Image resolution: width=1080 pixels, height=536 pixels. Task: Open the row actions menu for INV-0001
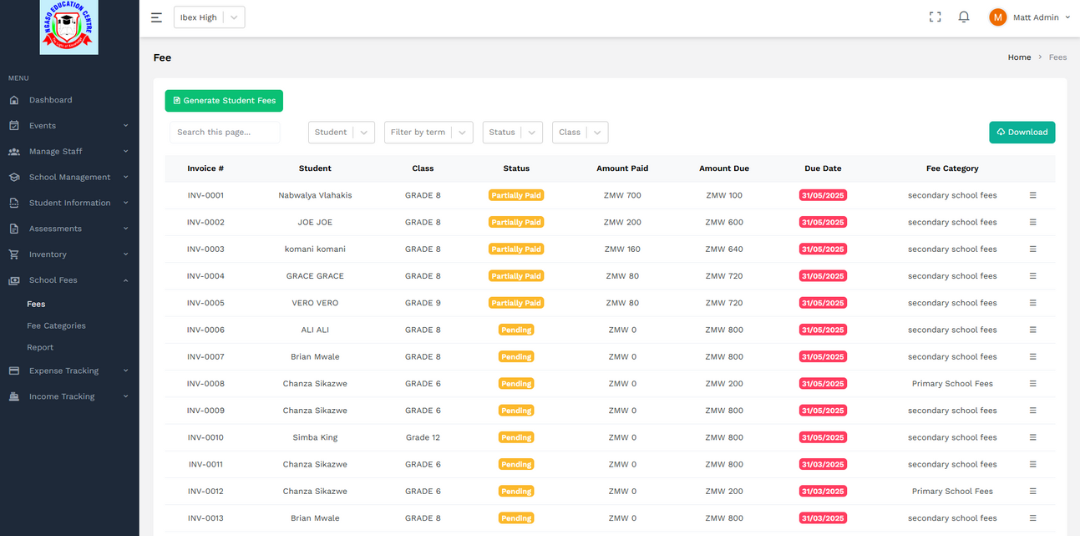[1033, 195]
